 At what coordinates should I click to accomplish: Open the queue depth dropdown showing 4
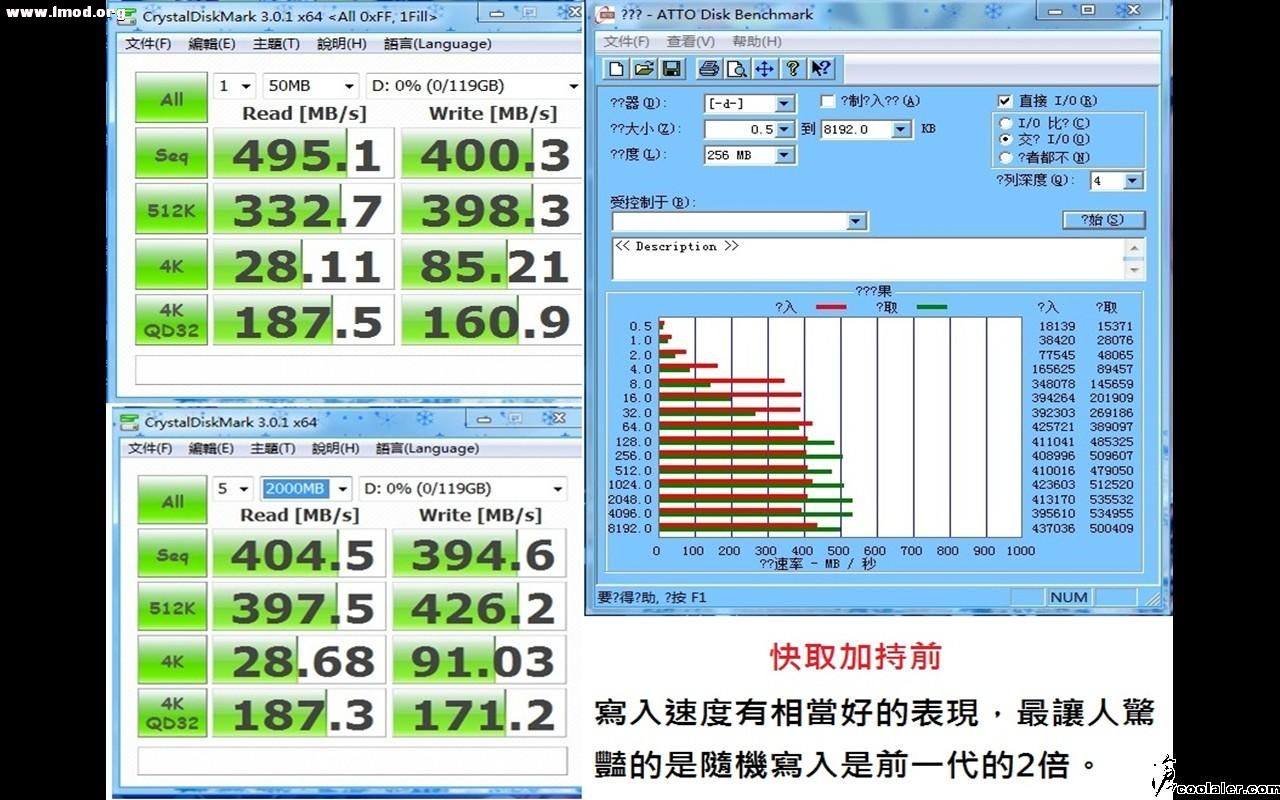[1132, 181]
